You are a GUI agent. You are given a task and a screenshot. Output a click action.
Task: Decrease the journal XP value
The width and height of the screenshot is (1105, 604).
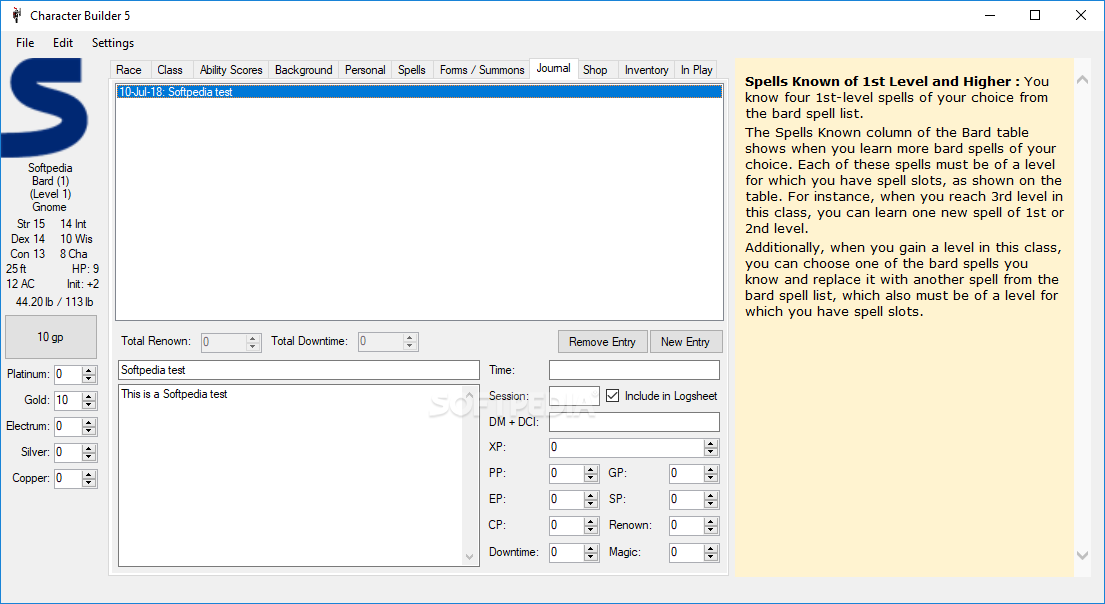[711, 452]
